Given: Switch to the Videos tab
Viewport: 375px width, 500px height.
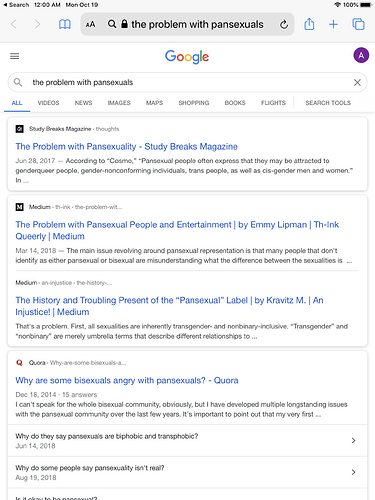Looking at the screenshot, I should click(48, 103).
